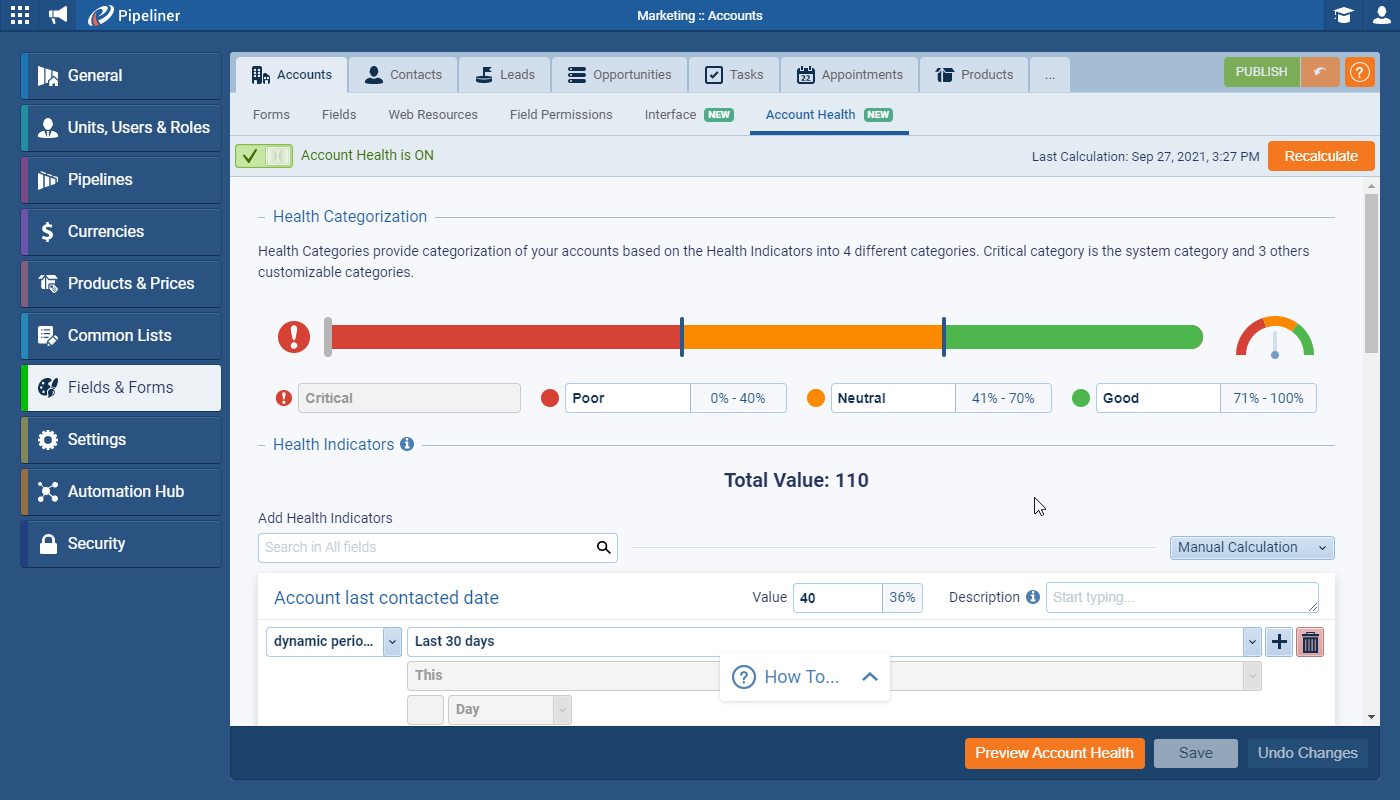The height and width of the screenshot is (800, 1400).
Task: Click the user profile icon
Action: click(x=1381, y=15)
